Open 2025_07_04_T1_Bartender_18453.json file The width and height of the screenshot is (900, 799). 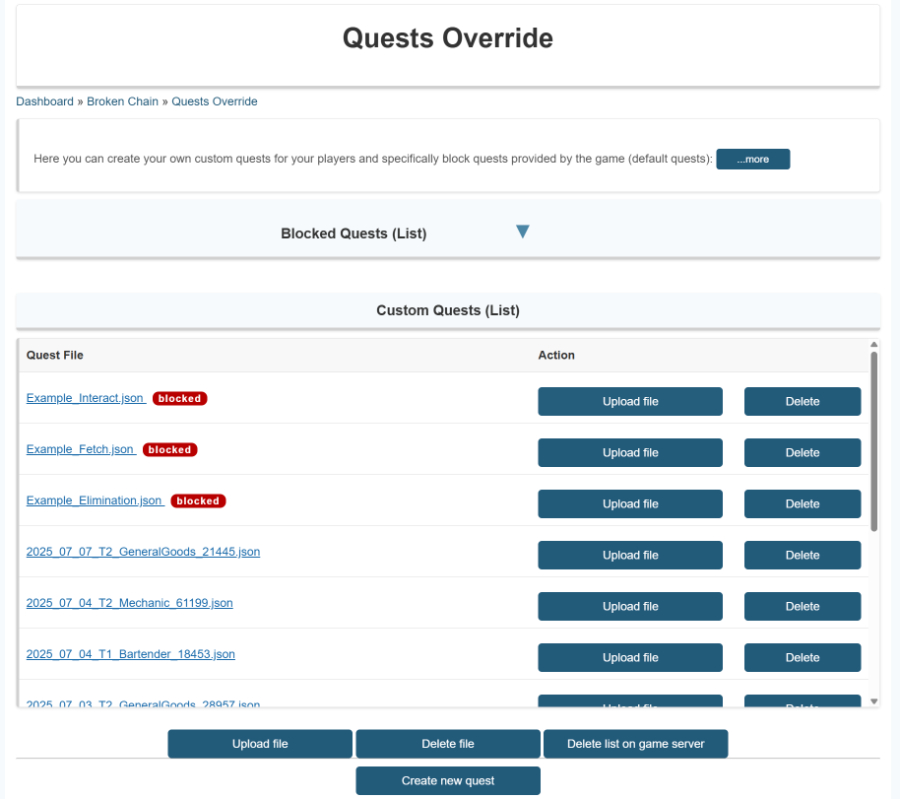(130, 654)
